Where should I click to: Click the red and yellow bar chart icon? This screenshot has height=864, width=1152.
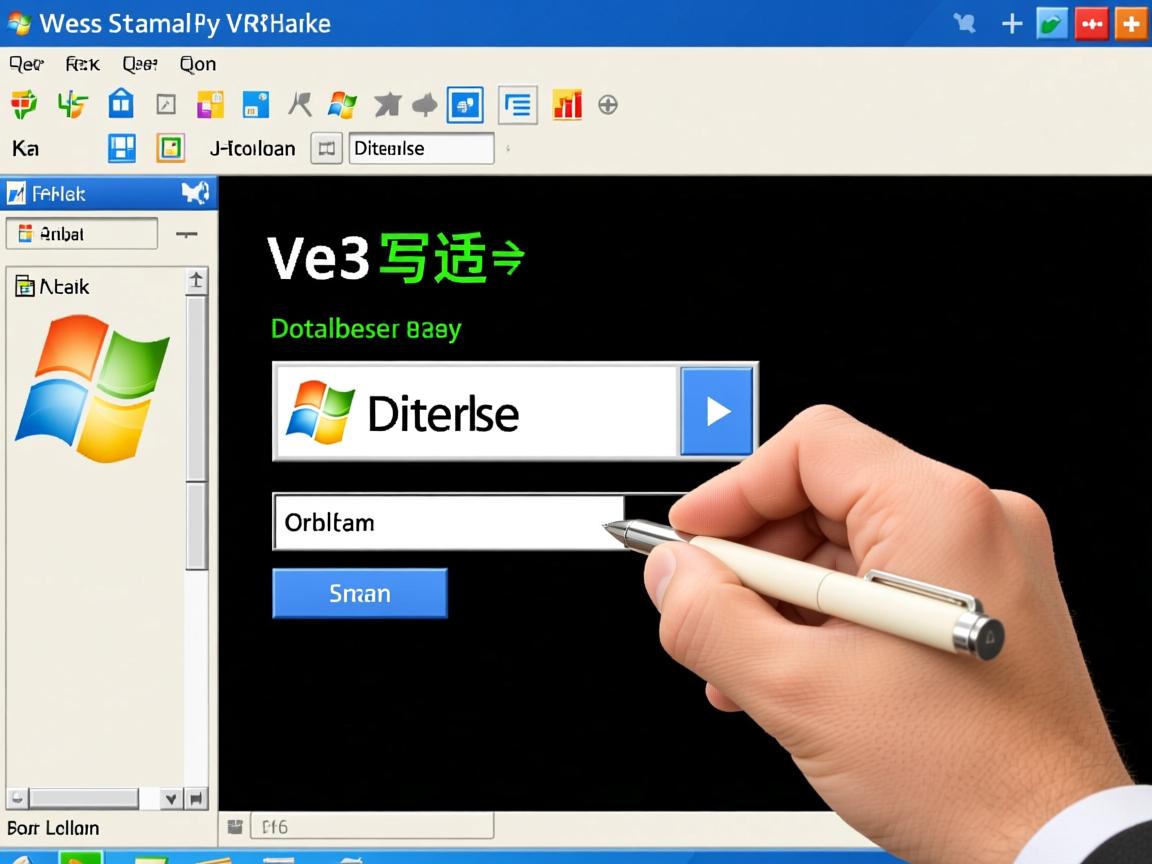point(567,104)
